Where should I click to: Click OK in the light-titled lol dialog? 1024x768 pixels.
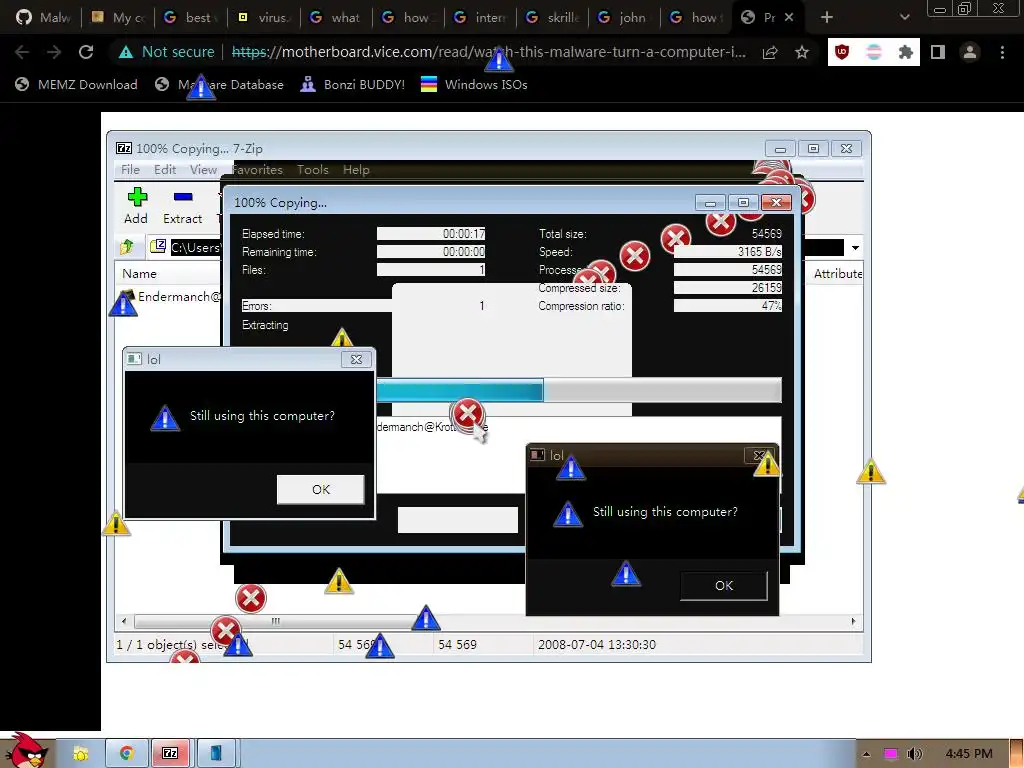321,489
